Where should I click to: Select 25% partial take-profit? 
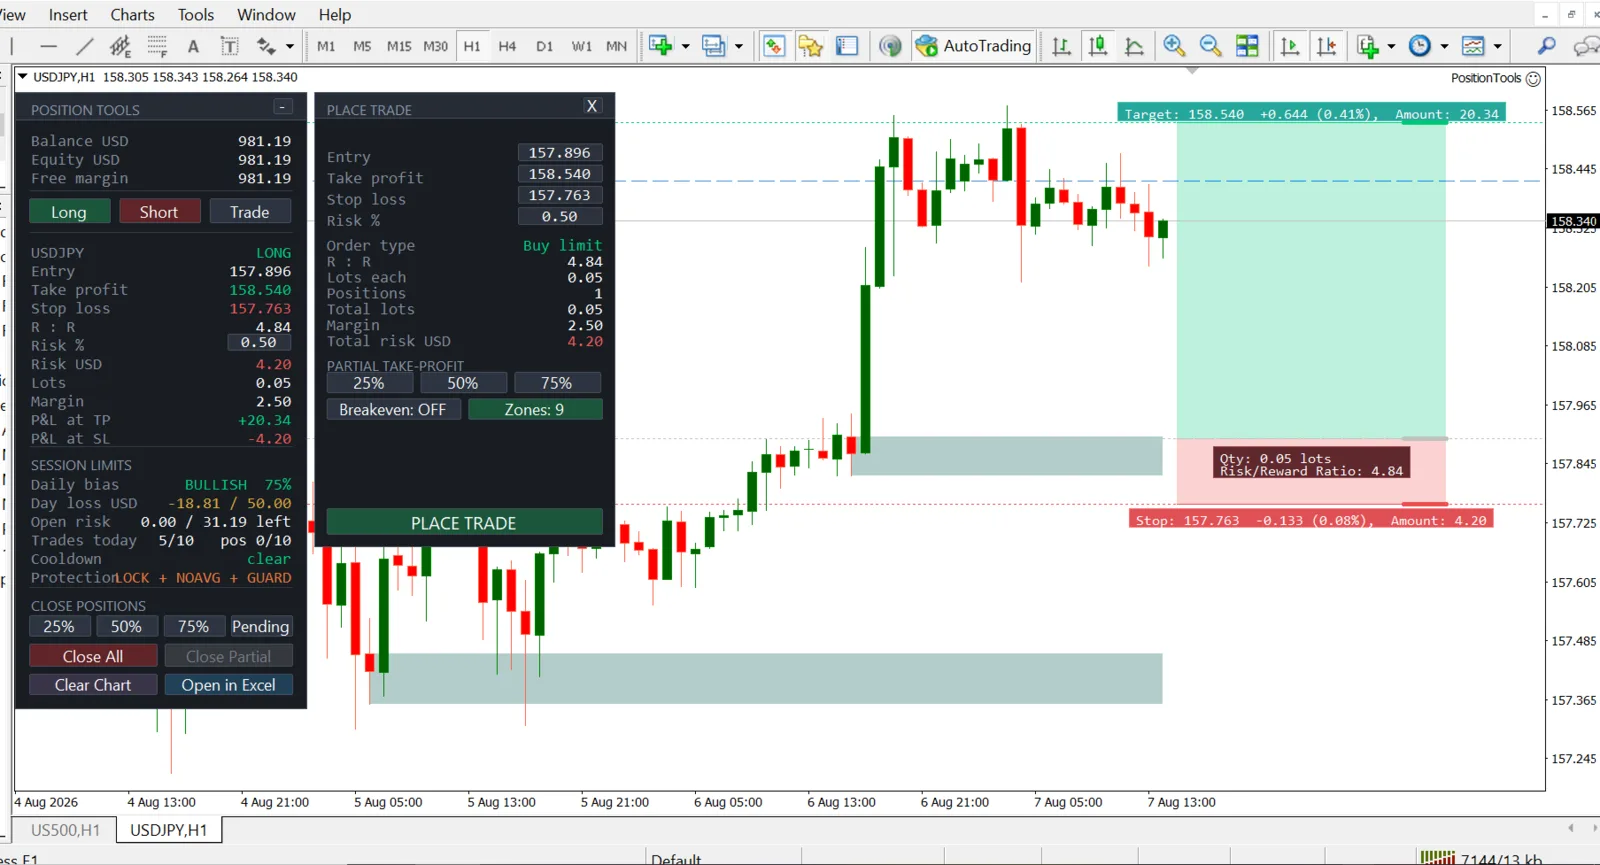click(x=369, y=383)
